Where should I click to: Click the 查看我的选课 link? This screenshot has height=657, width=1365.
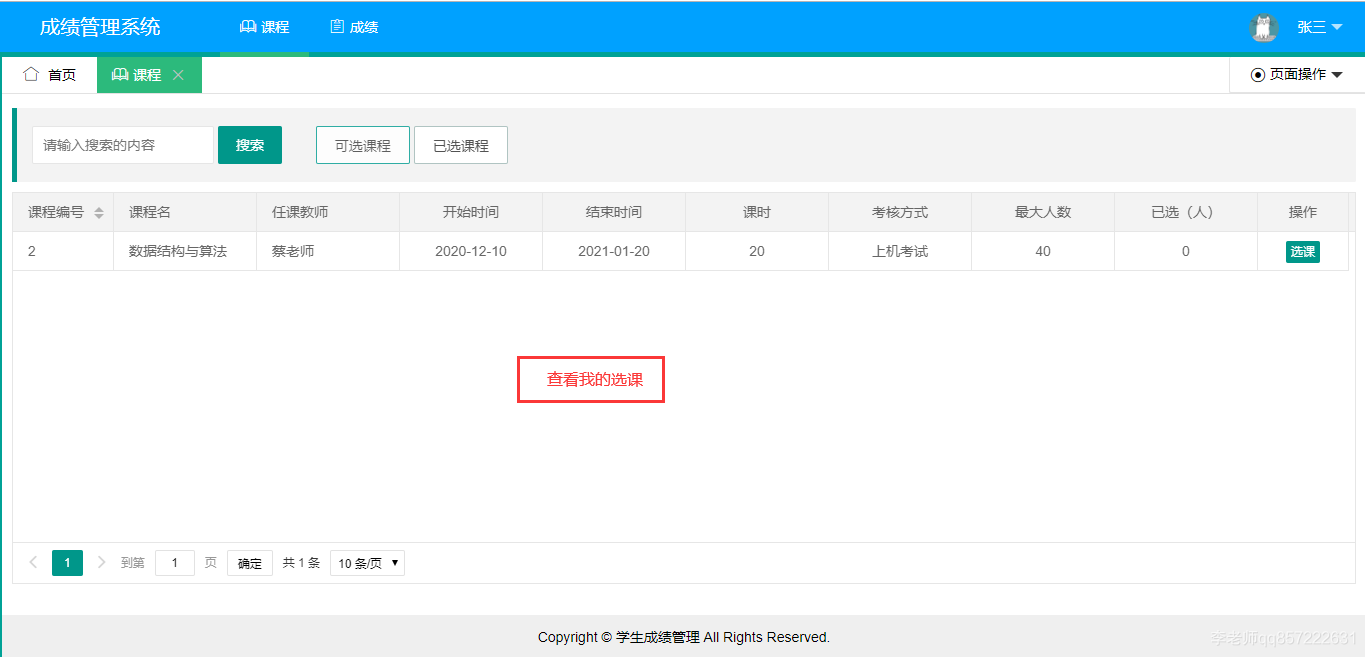pyautogui.click(x=590, y=379)
